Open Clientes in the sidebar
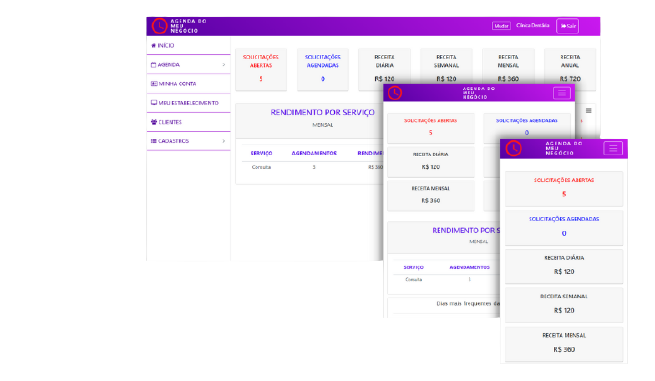This screenshot has height=381, width=655. coord(188,122)
